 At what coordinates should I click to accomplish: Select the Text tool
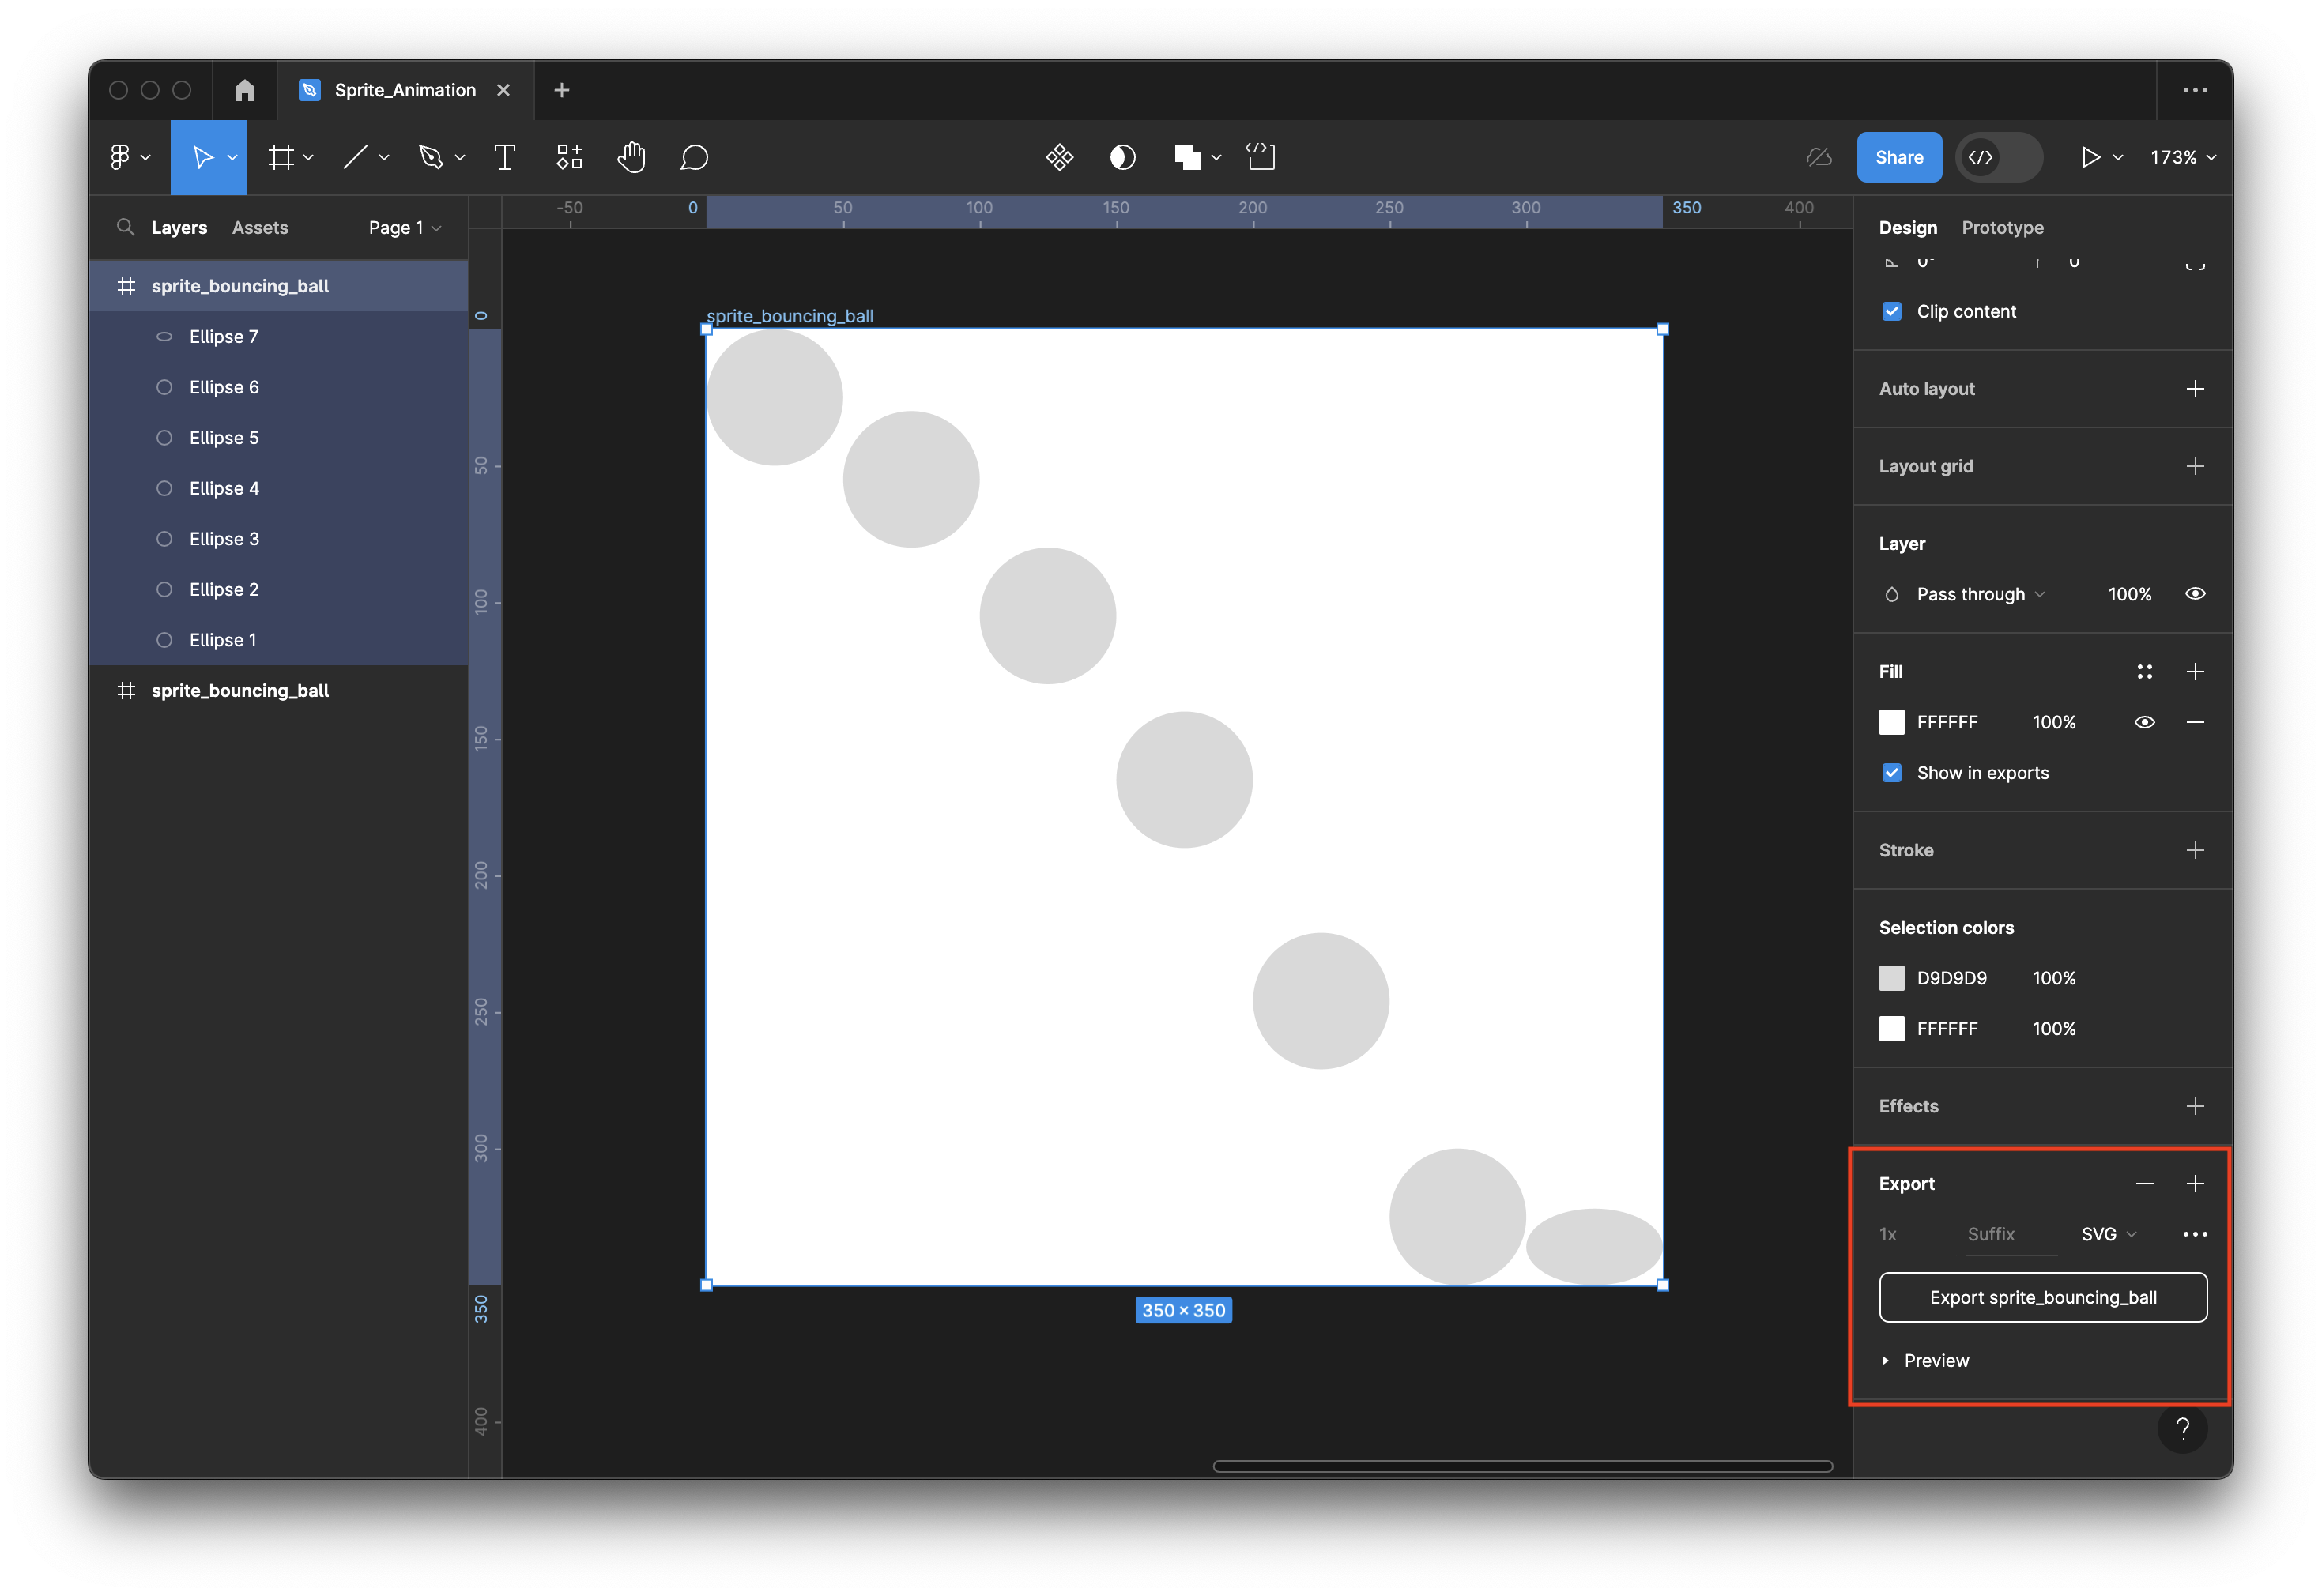point(505,157)
